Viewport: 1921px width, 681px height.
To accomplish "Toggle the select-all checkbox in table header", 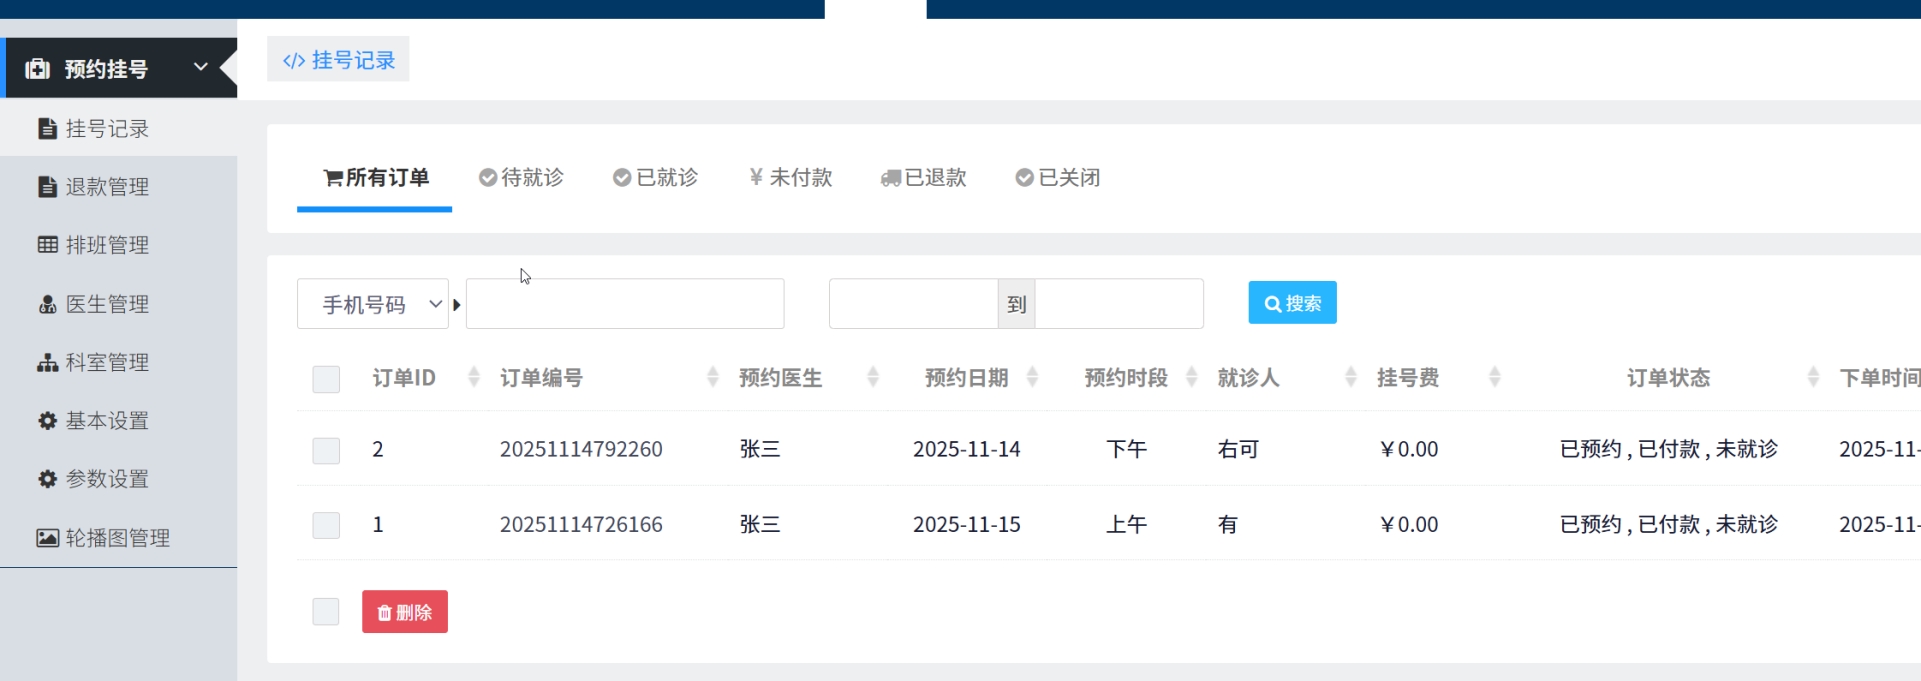I will point(326,379).
